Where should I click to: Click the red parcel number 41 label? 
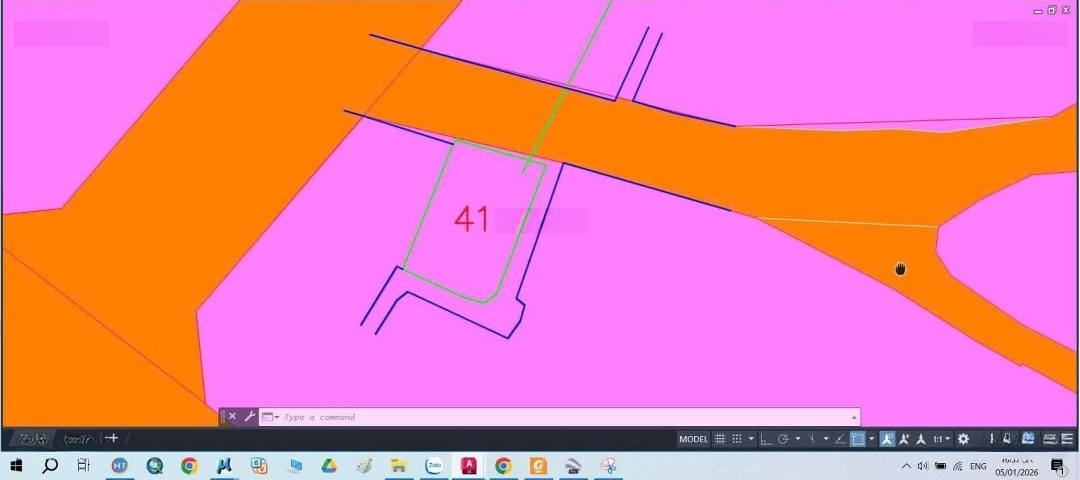471,219
